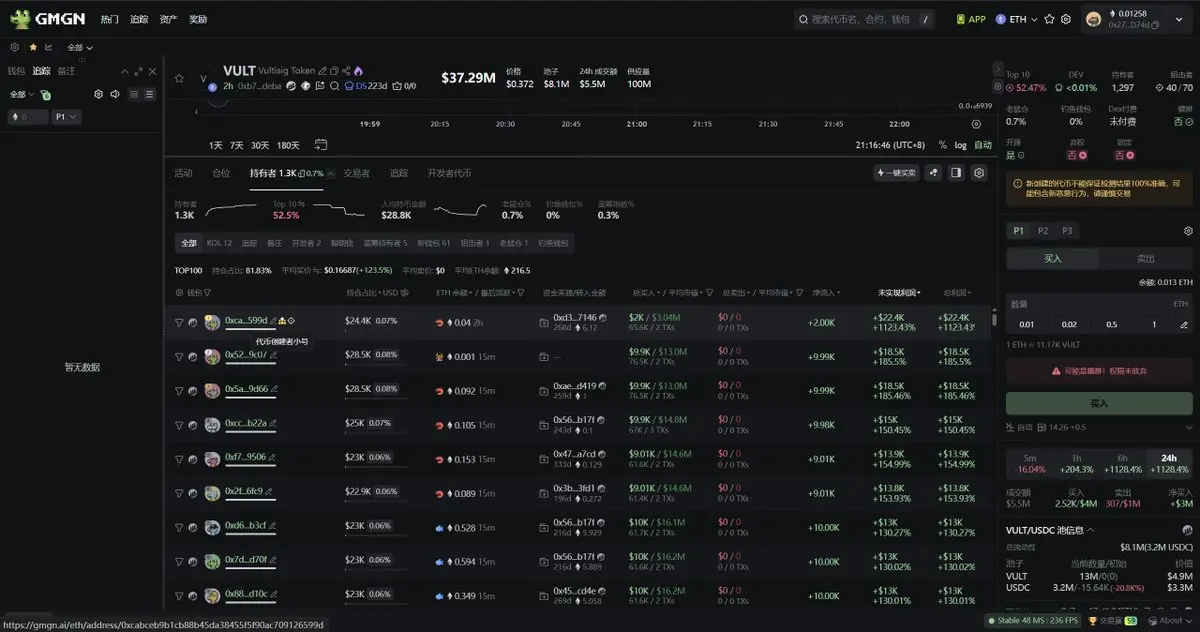Sort by 未实现利润 column header
The width and height of the screenshot is (1200, 632).
(899, 293)
